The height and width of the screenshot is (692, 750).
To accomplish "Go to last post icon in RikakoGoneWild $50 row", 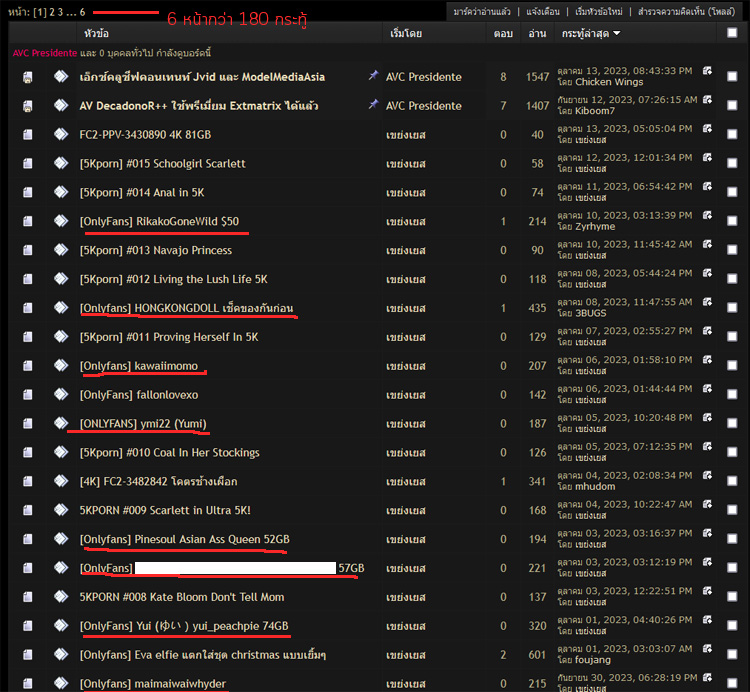I will 707,215.
